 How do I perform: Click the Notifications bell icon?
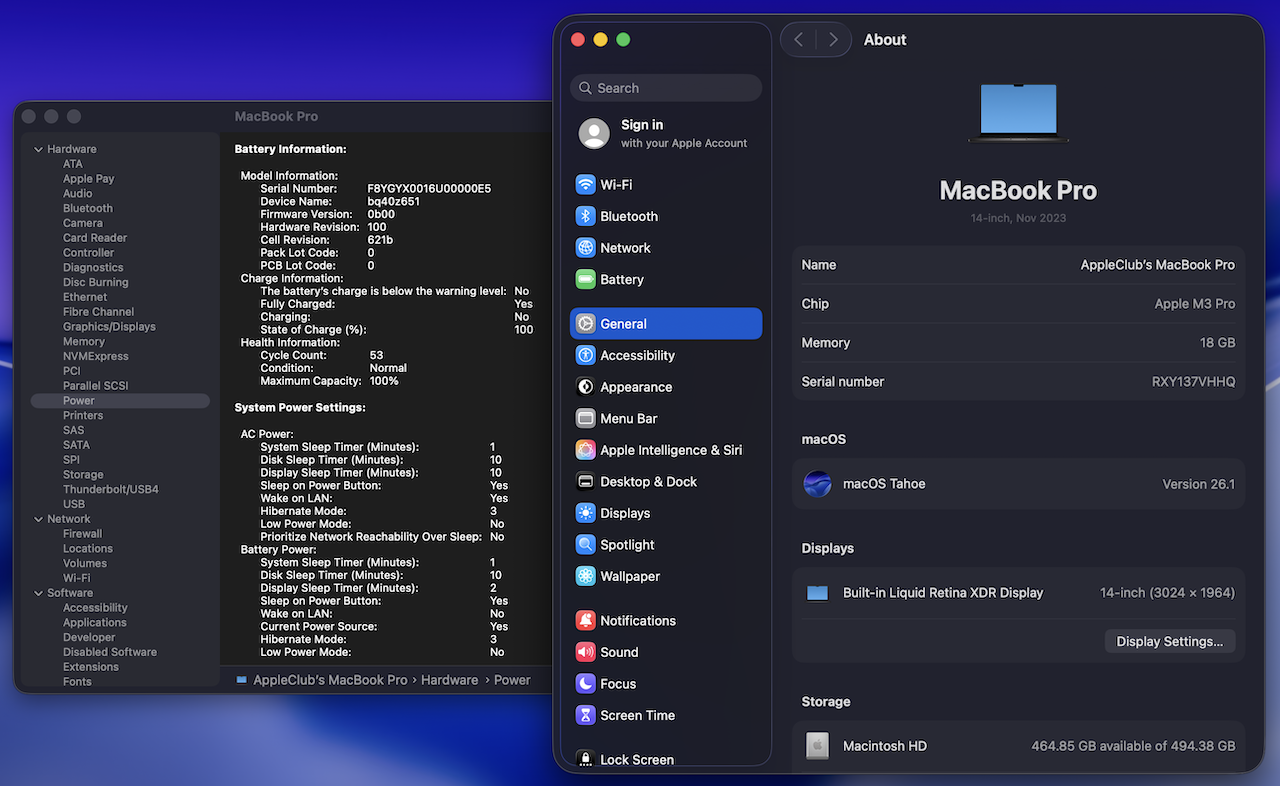tap(585, 621)
